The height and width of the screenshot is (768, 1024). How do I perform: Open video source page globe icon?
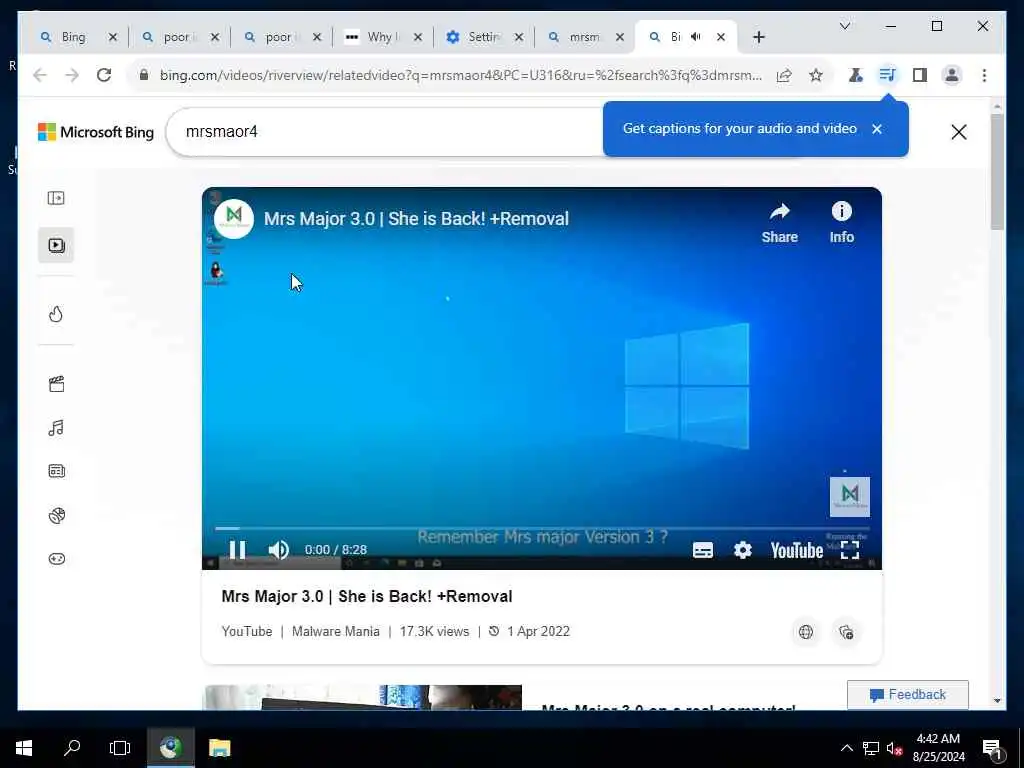click(x=806, y=632)
